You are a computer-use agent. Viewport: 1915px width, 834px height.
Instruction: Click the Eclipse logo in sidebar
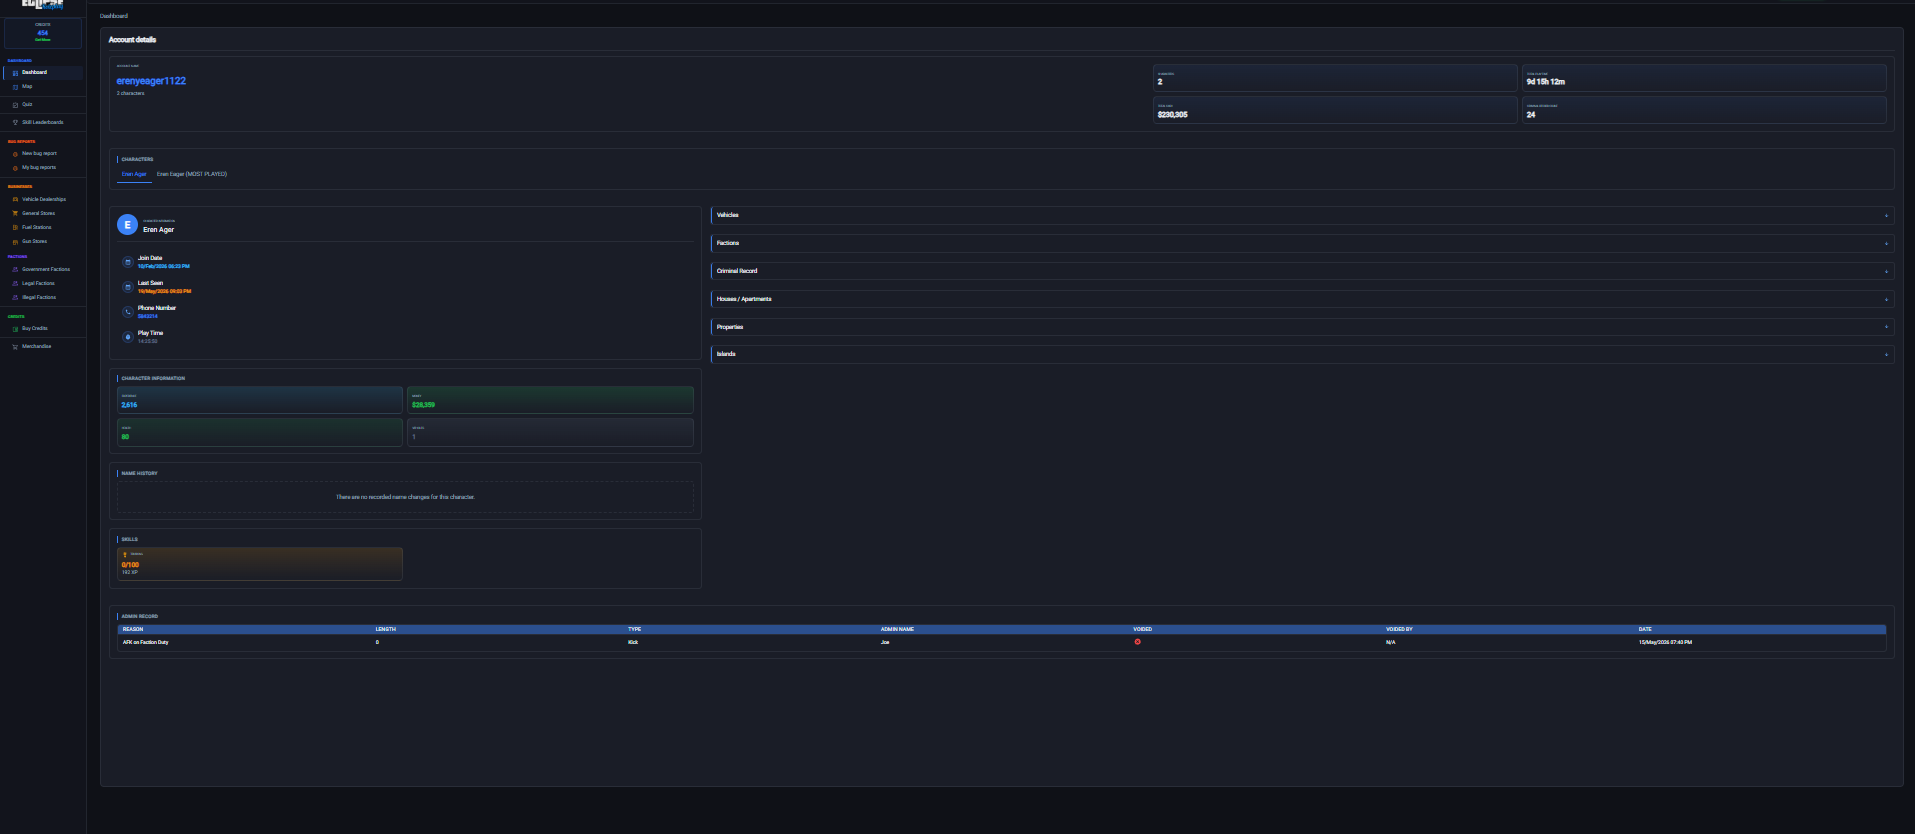42,5
